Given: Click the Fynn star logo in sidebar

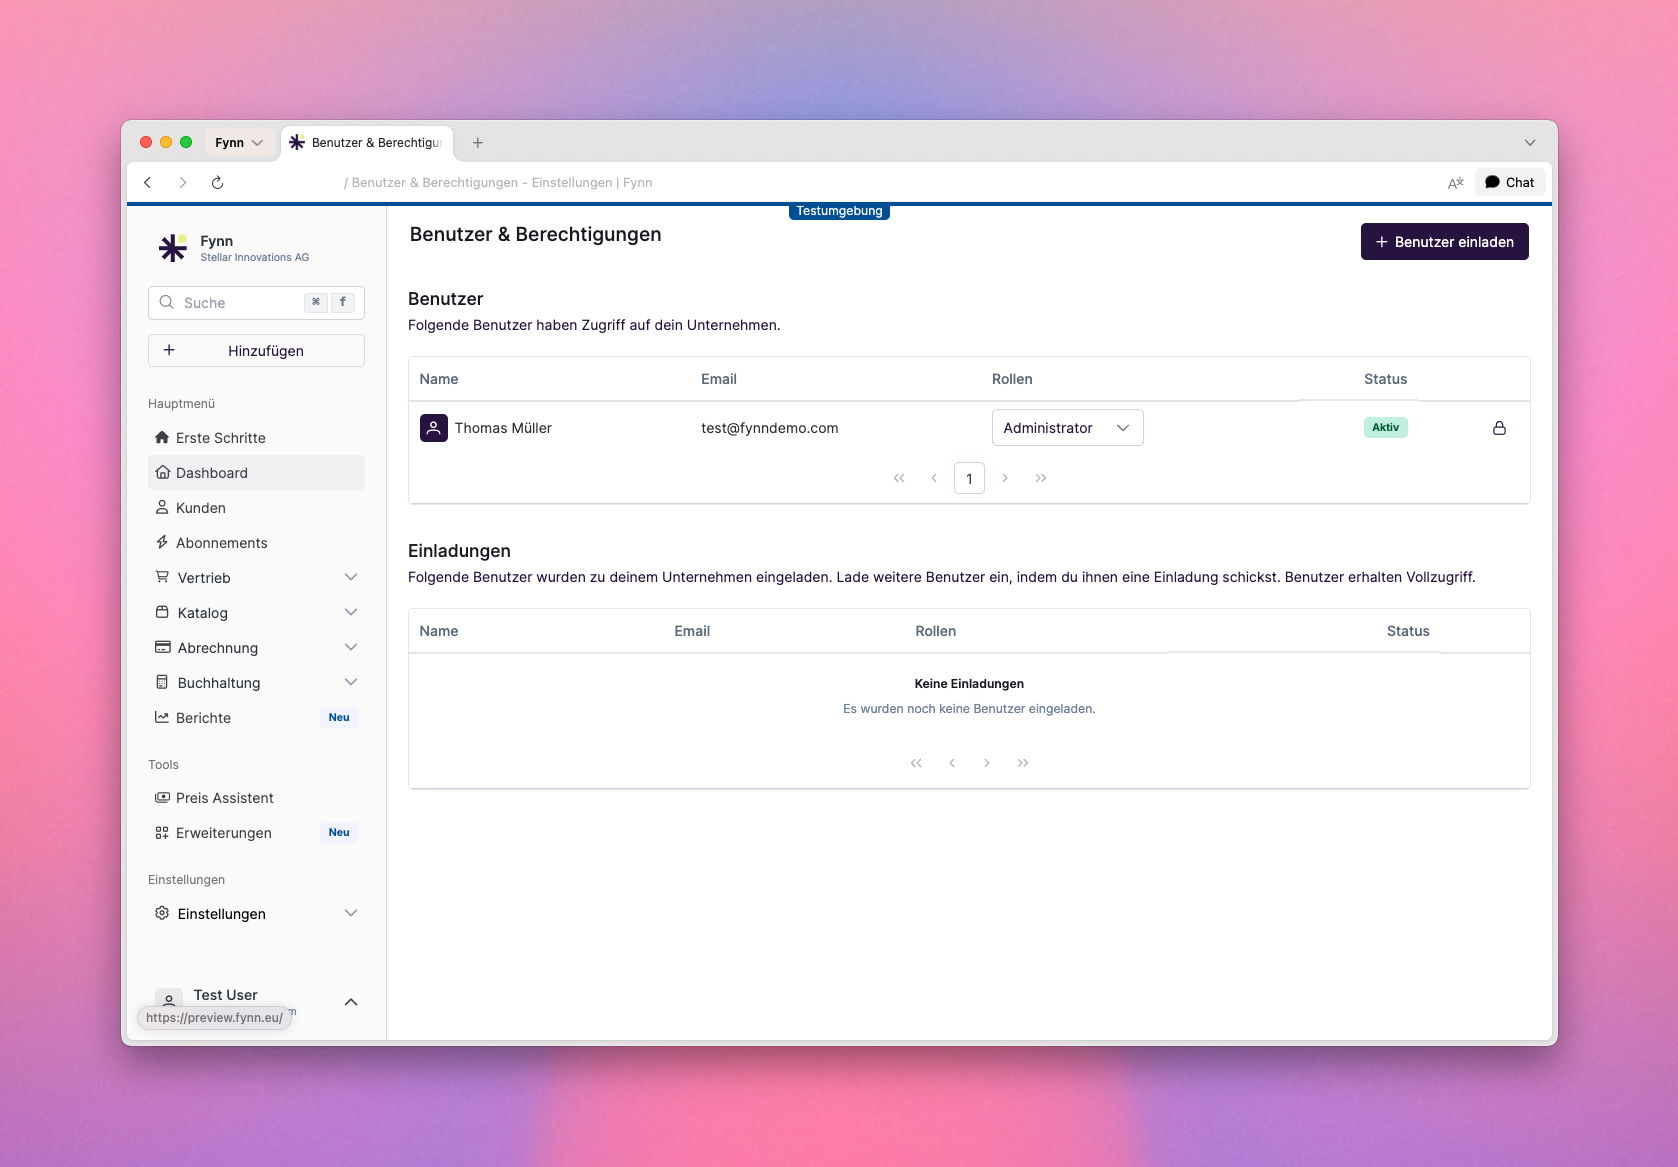Looking at the screenshot, I should tap(173, 248).
